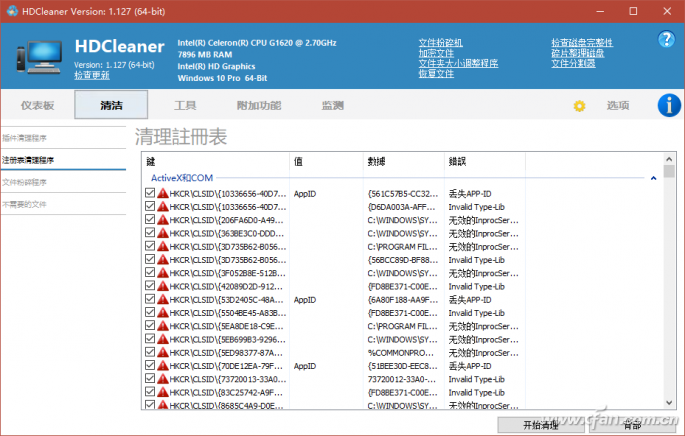This screenshot has width=685, height=436.
Task: Click the list scroll down arrow
Action: 669,403
